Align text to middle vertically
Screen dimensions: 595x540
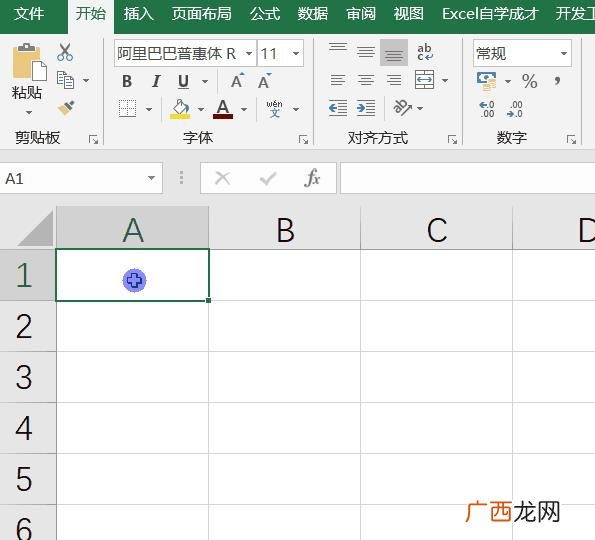(x=366, y=52)
